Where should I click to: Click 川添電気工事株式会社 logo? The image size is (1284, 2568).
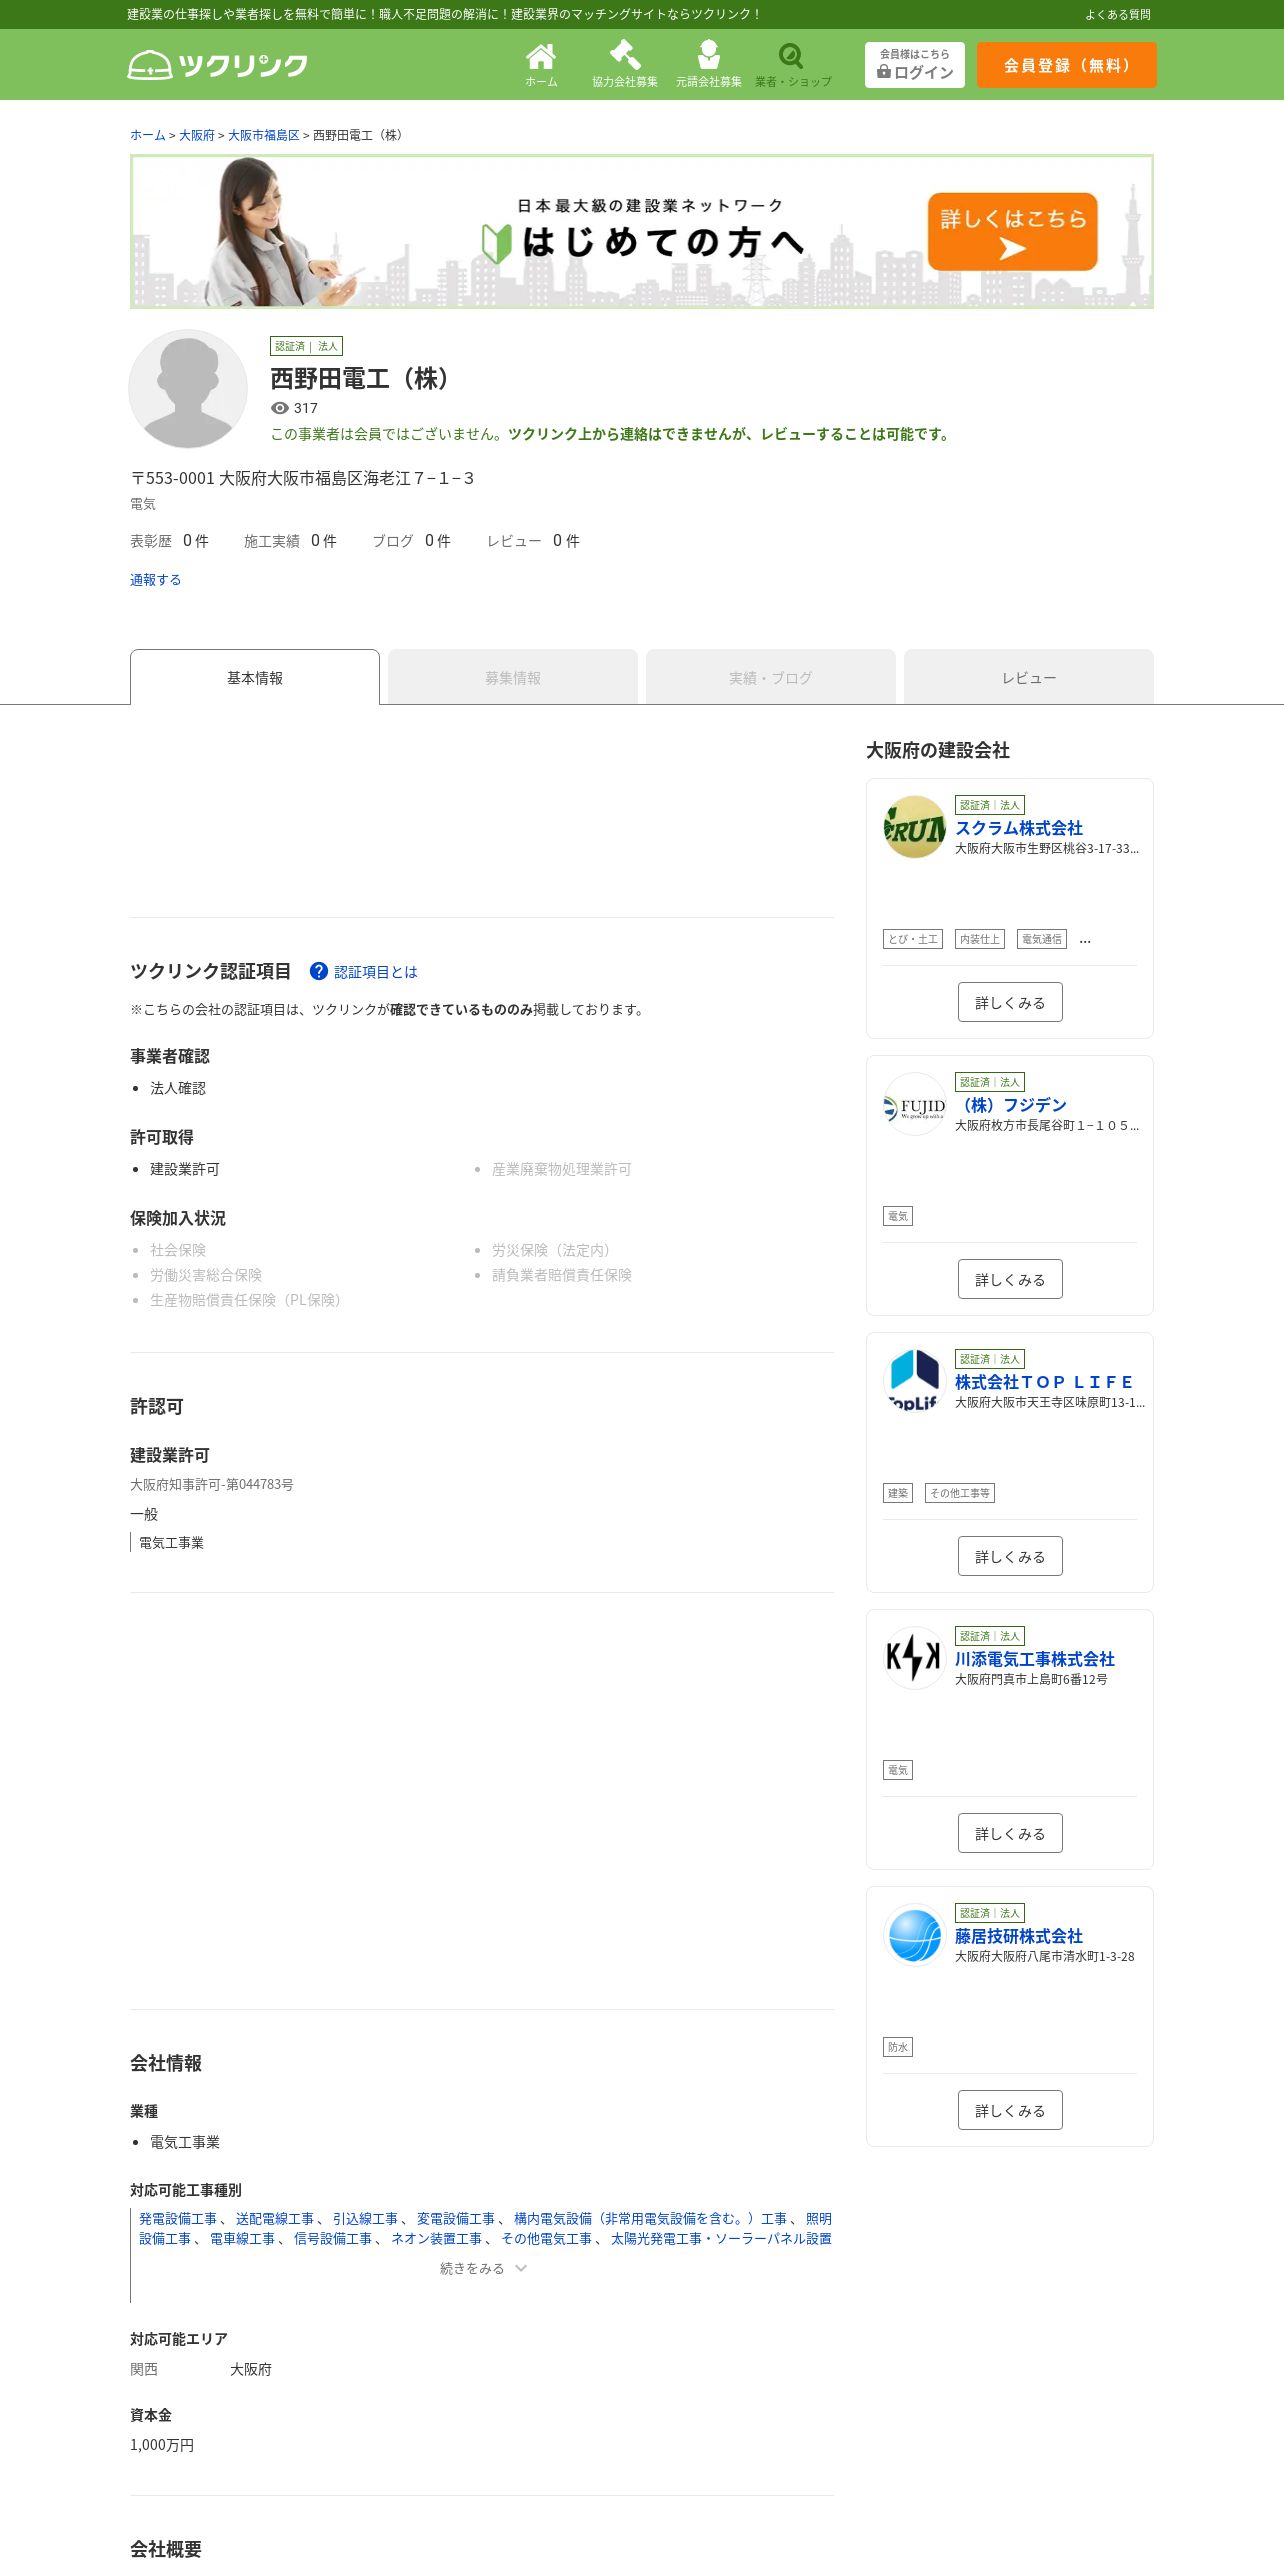[x=915, y=1658]
